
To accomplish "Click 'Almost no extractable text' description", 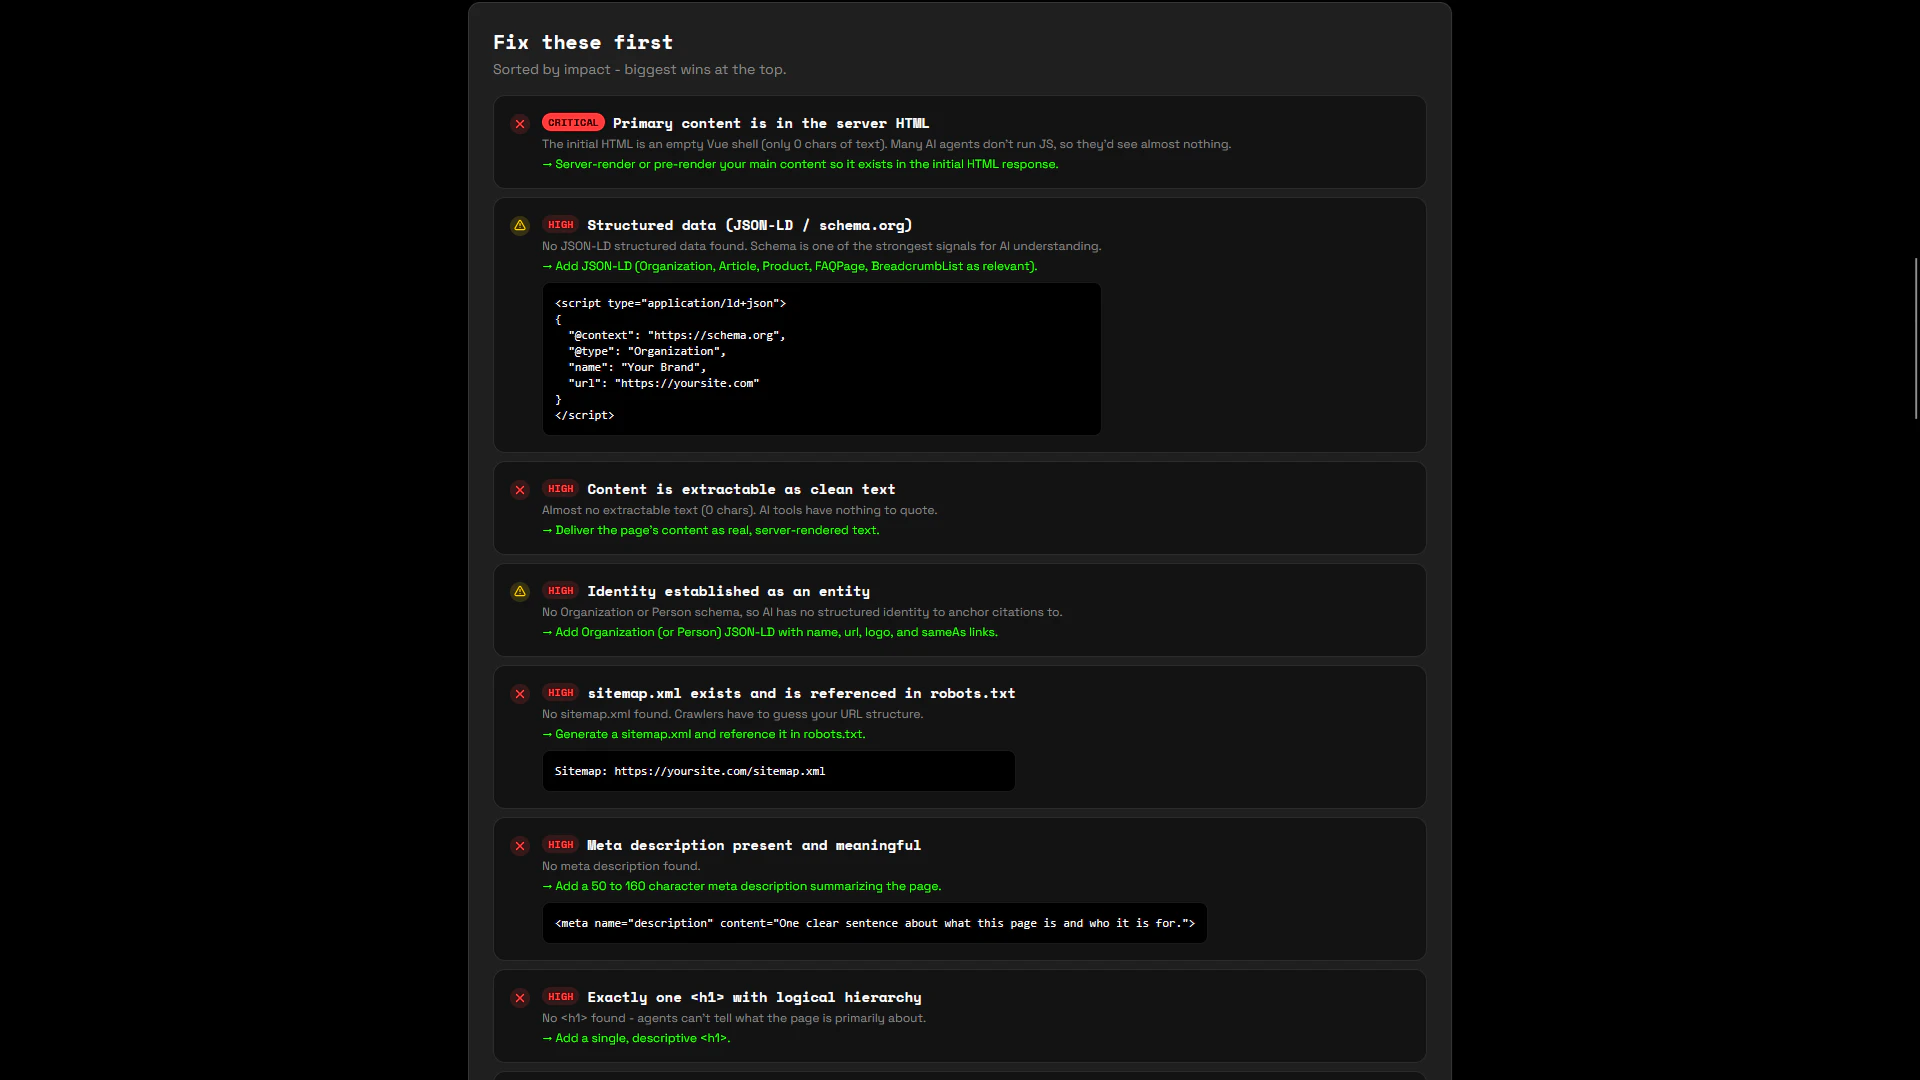I will pyautogui.click(x=740, y=511).
